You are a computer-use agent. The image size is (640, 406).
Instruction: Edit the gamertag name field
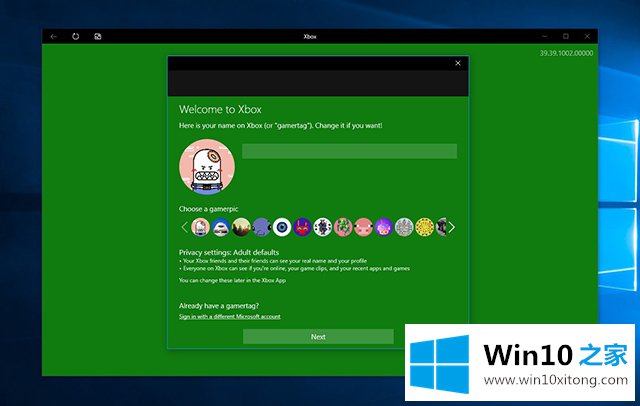[x=349, y=151]
